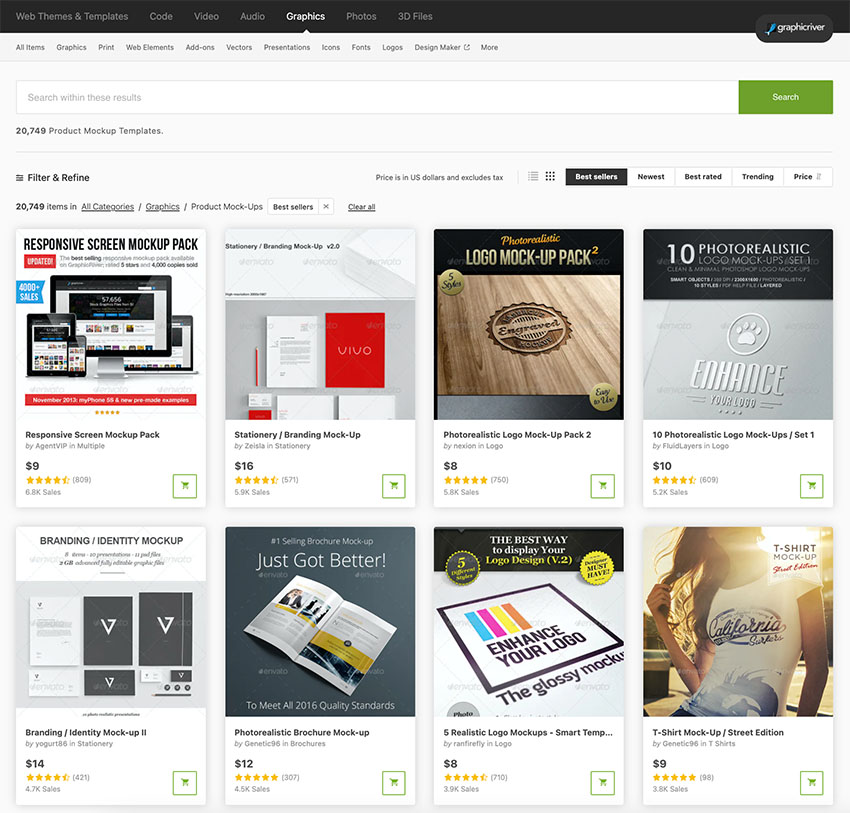Screen dimensions: 850x813
Task: Switch to the Photos section
Action: coord(361,16)
